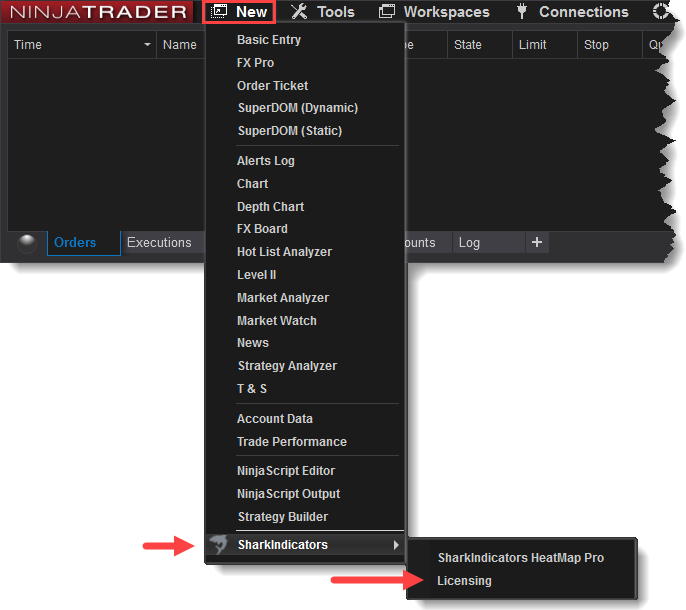
Task: Open FX Board window
Action: point(262,229)
